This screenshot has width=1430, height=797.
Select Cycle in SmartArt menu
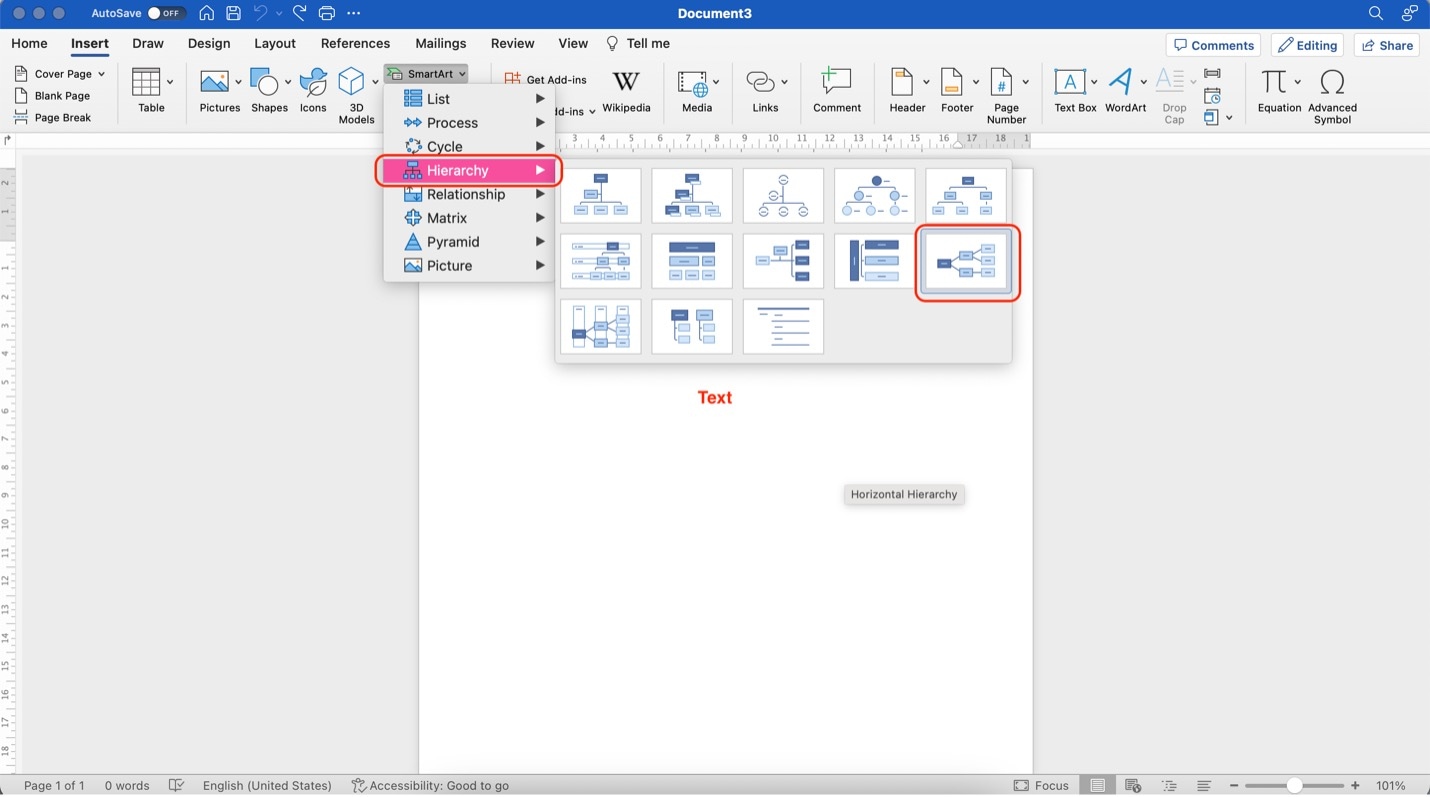tap(469, 147)
